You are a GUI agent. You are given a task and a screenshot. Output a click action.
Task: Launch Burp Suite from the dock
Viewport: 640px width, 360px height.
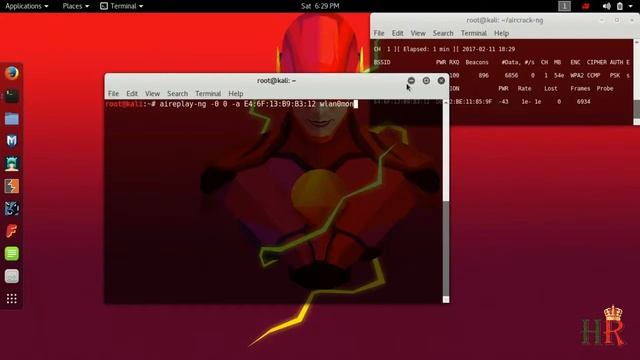click(x=11, y=186)
